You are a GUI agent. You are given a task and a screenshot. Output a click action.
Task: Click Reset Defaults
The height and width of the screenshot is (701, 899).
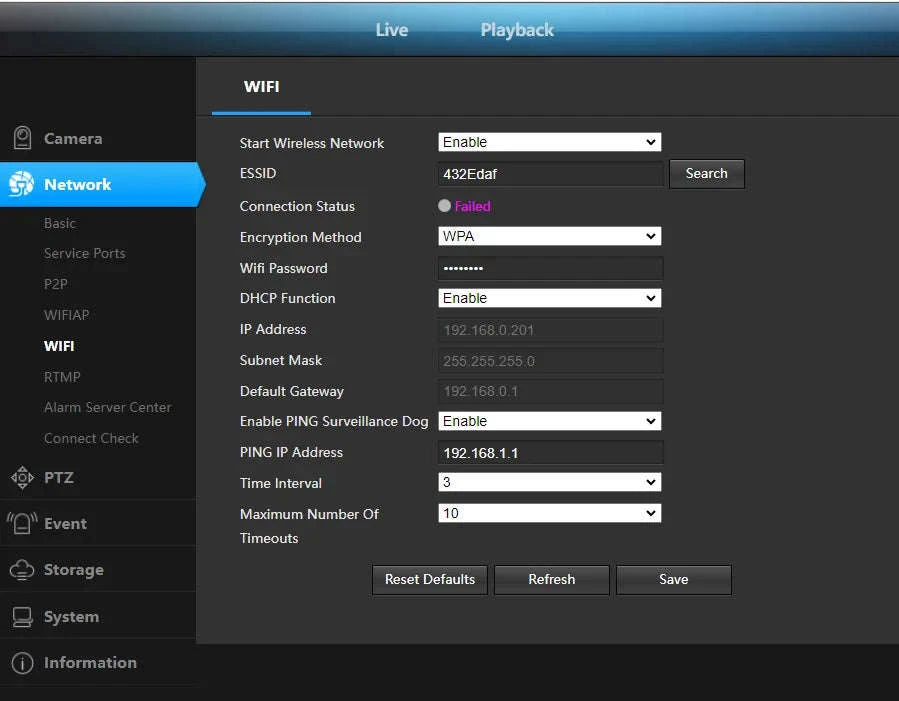click(x=429, y=579)
